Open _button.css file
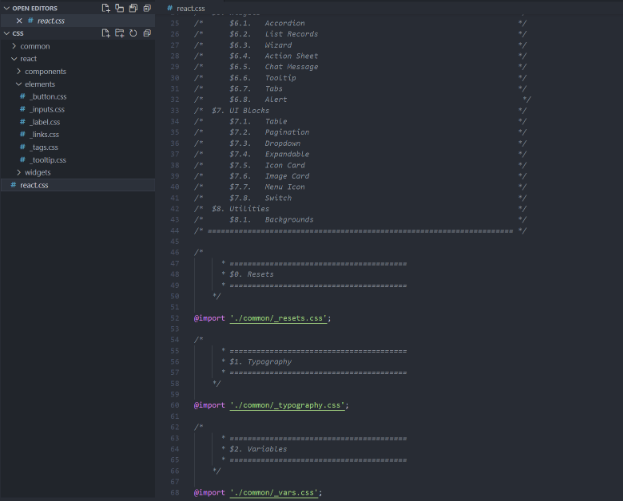Image resolution: width=623 pixels, height=501 pixels. coord(48,97)
